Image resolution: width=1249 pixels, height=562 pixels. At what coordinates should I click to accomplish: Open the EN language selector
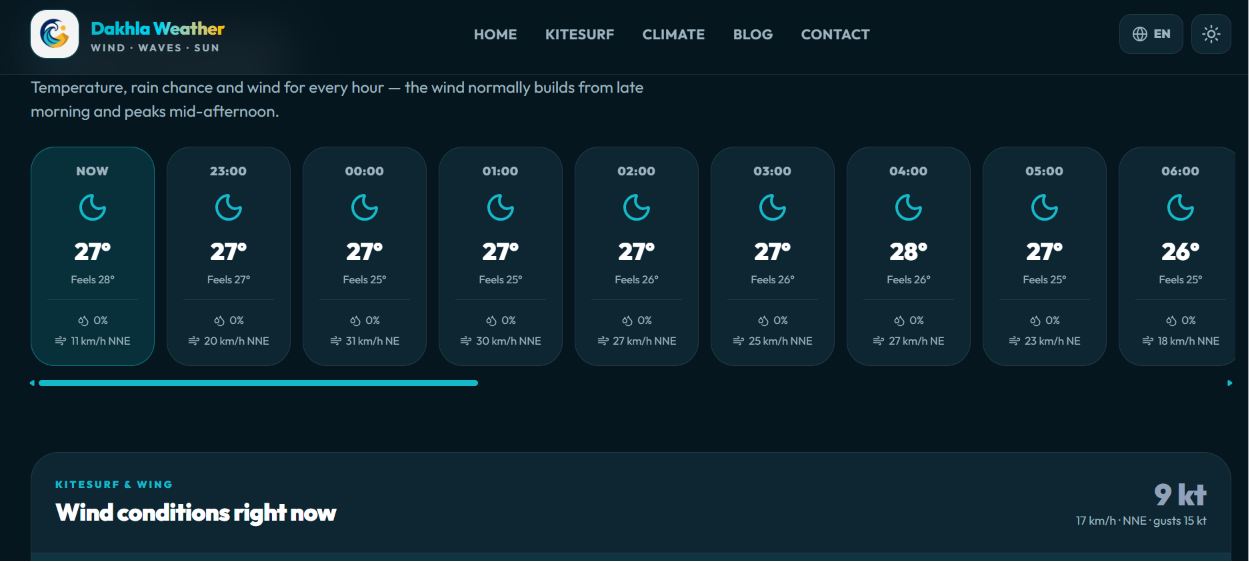(x=1151, y=34)
